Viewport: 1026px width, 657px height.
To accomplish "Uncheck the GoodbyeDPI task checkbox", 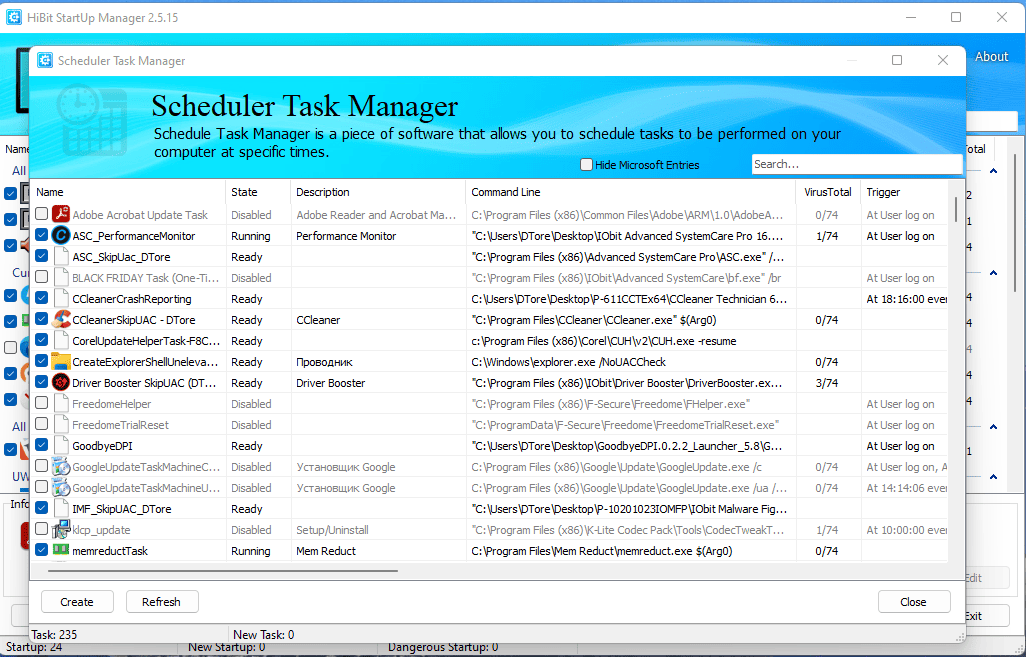I will [41, 445].
